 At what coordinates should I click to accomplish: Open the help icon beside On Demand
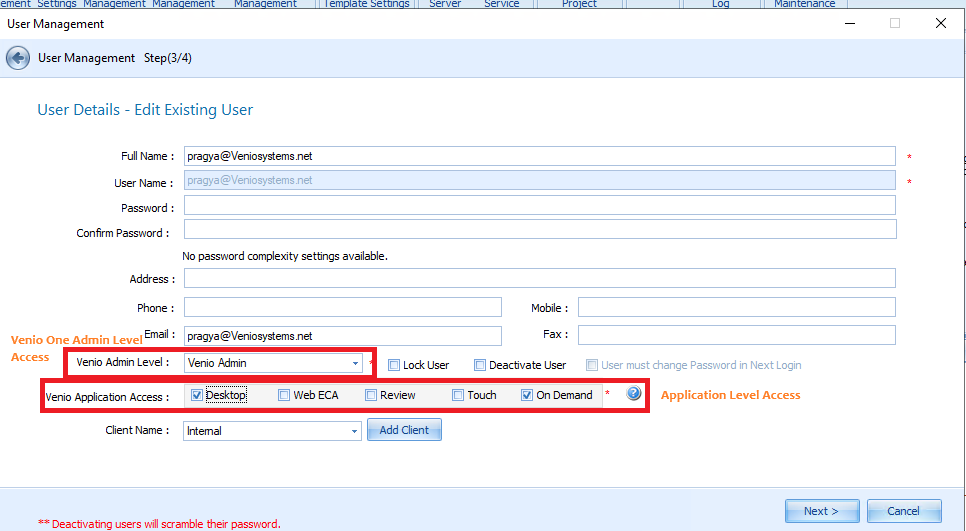(x=633, y=393)
